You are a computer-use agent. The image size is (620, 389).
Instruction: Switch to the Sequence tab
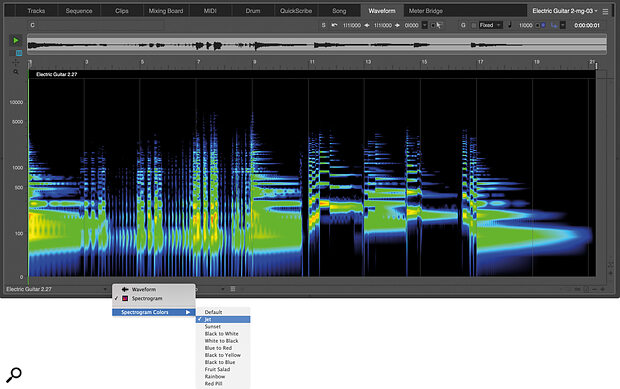pyautogui.click(x=79, y=11)
